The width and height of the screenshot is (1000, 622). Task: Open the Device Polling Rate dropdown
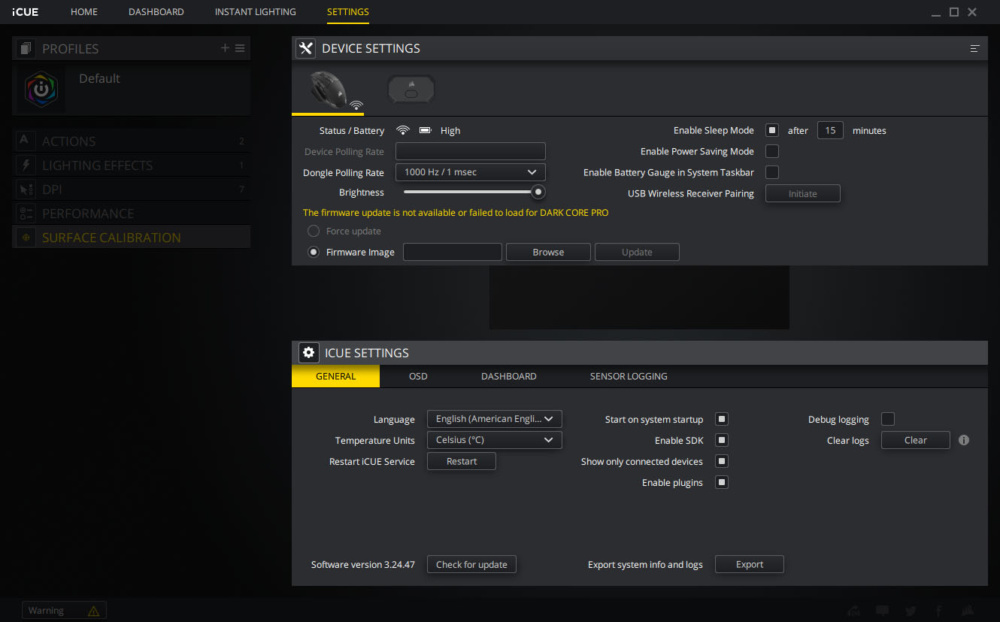point(470,151)
